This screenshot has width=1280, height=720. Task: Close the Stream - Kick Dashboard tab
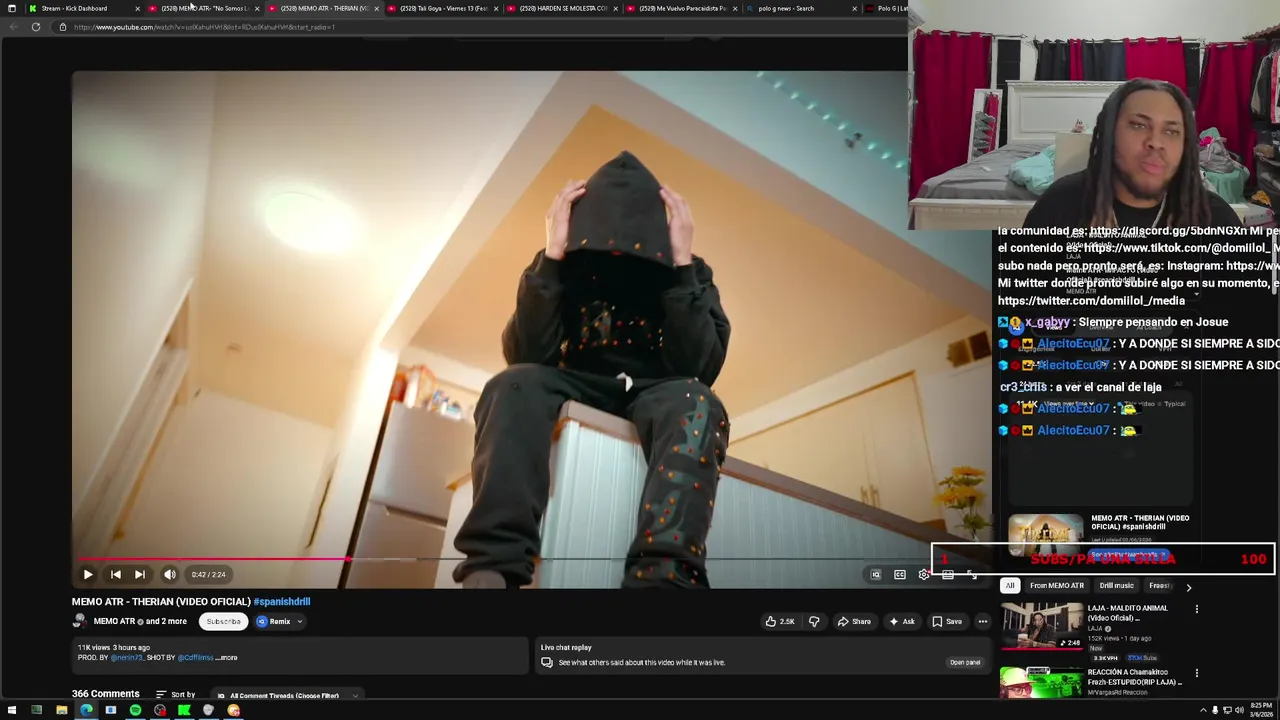coord(137,8)
